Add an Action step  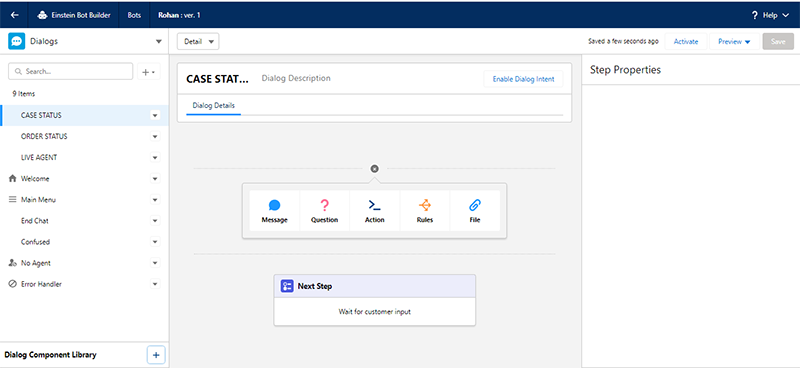click(374, 211)
